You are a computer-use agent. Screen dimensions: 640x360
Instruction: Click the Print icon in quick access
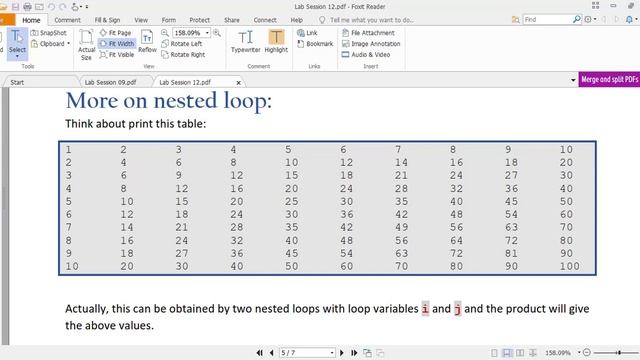[x=27, y=7]
